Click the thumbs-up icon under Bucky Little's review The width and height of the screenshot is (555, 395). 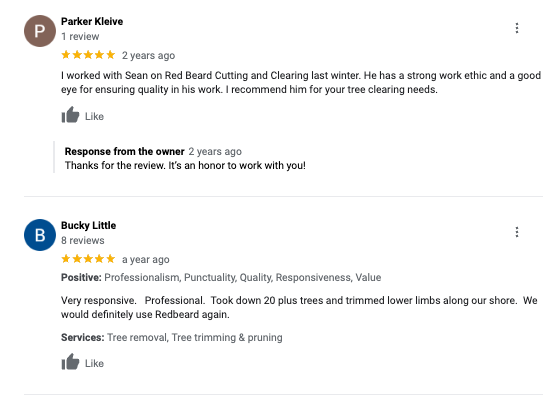tap(70, 362)
